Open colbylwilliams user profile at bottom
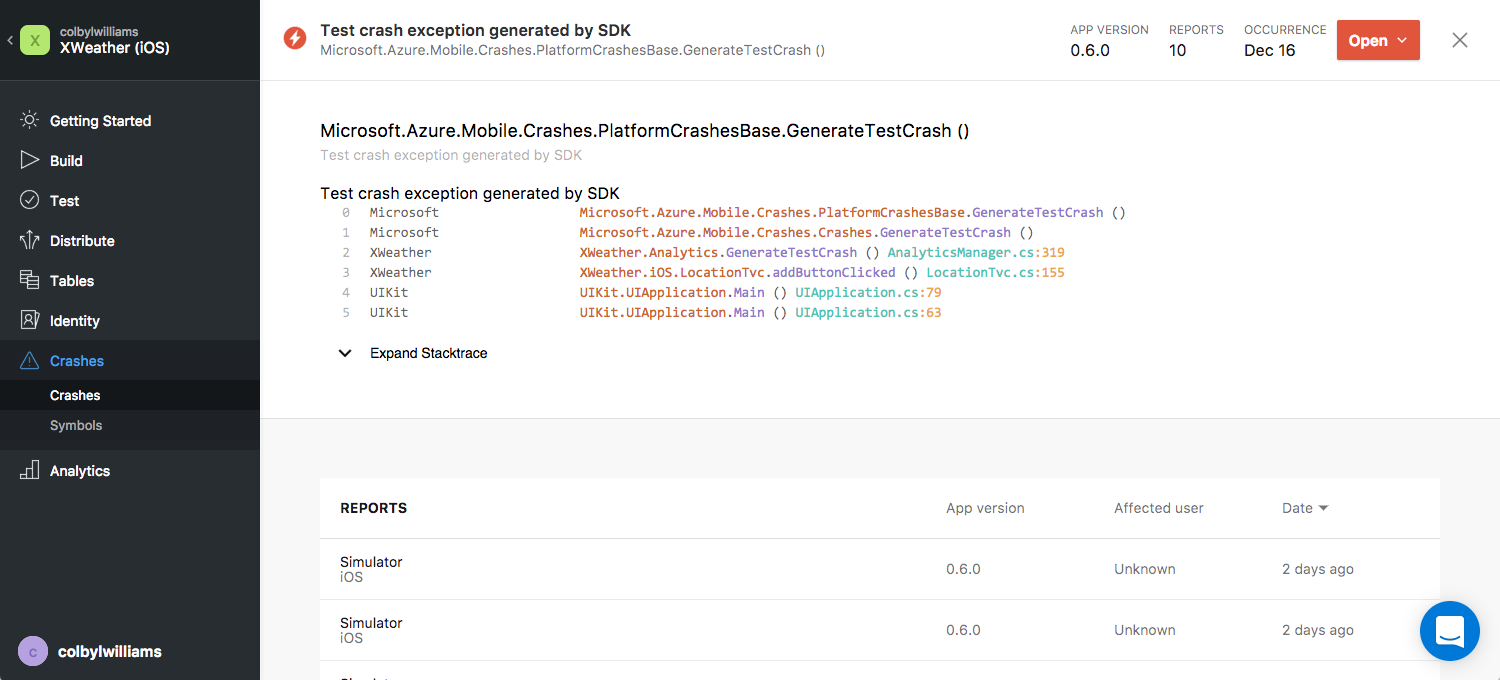This screenshot has width=1500, height=680. (110, 652)
